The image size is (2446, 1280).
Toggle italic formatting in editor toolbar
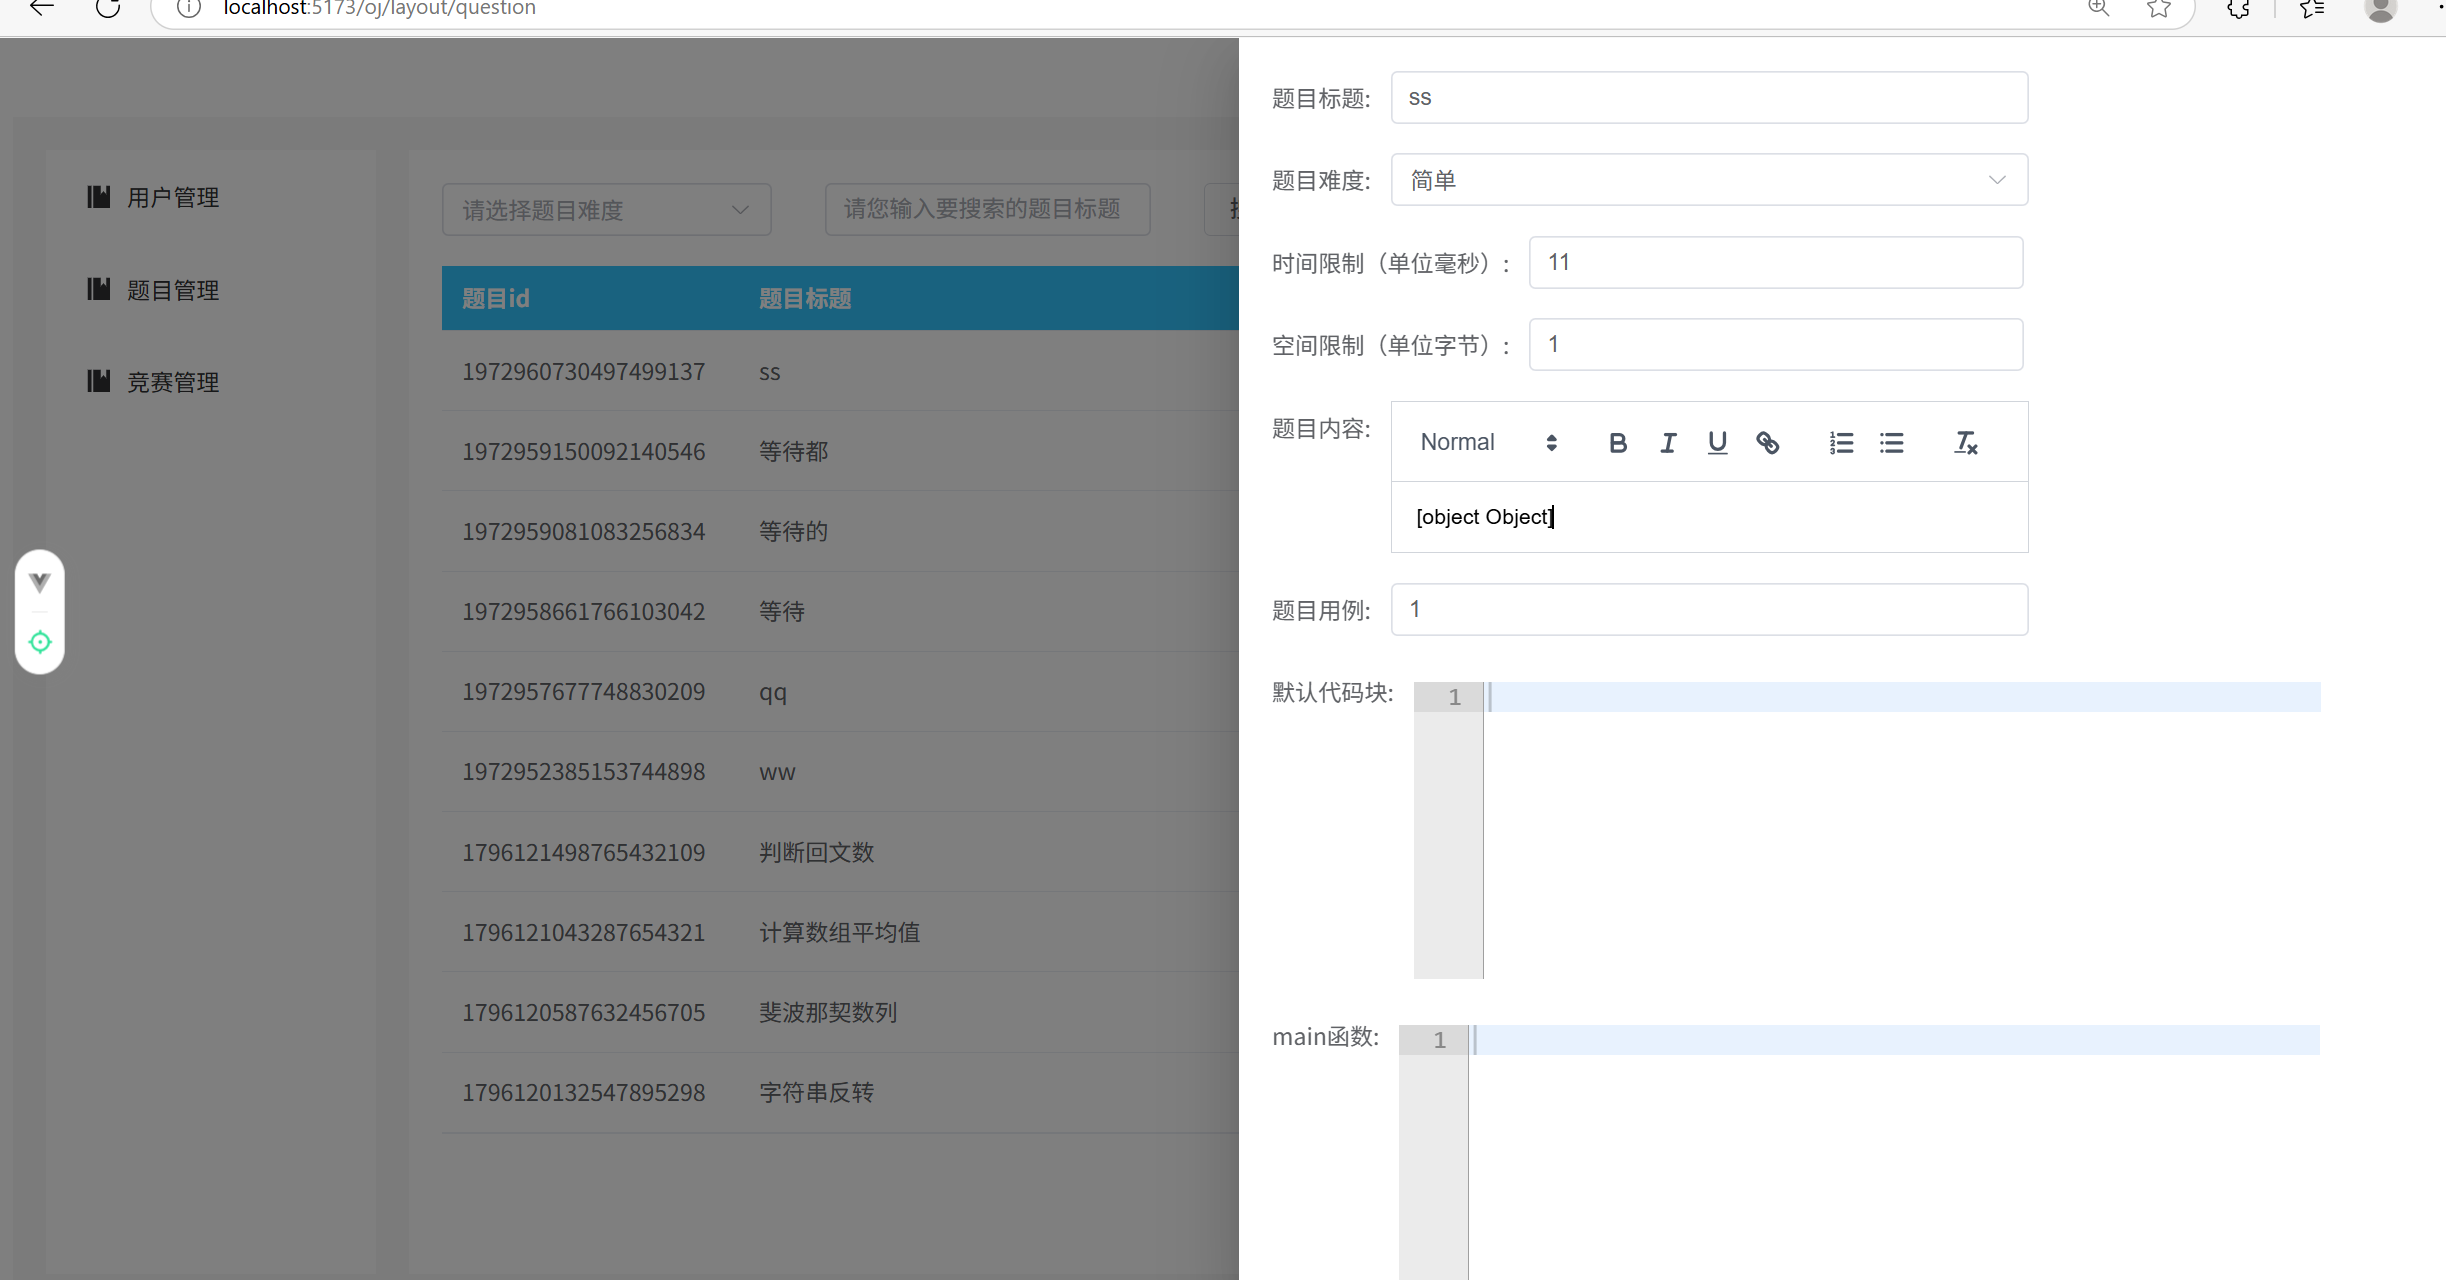pos(1667,443)
